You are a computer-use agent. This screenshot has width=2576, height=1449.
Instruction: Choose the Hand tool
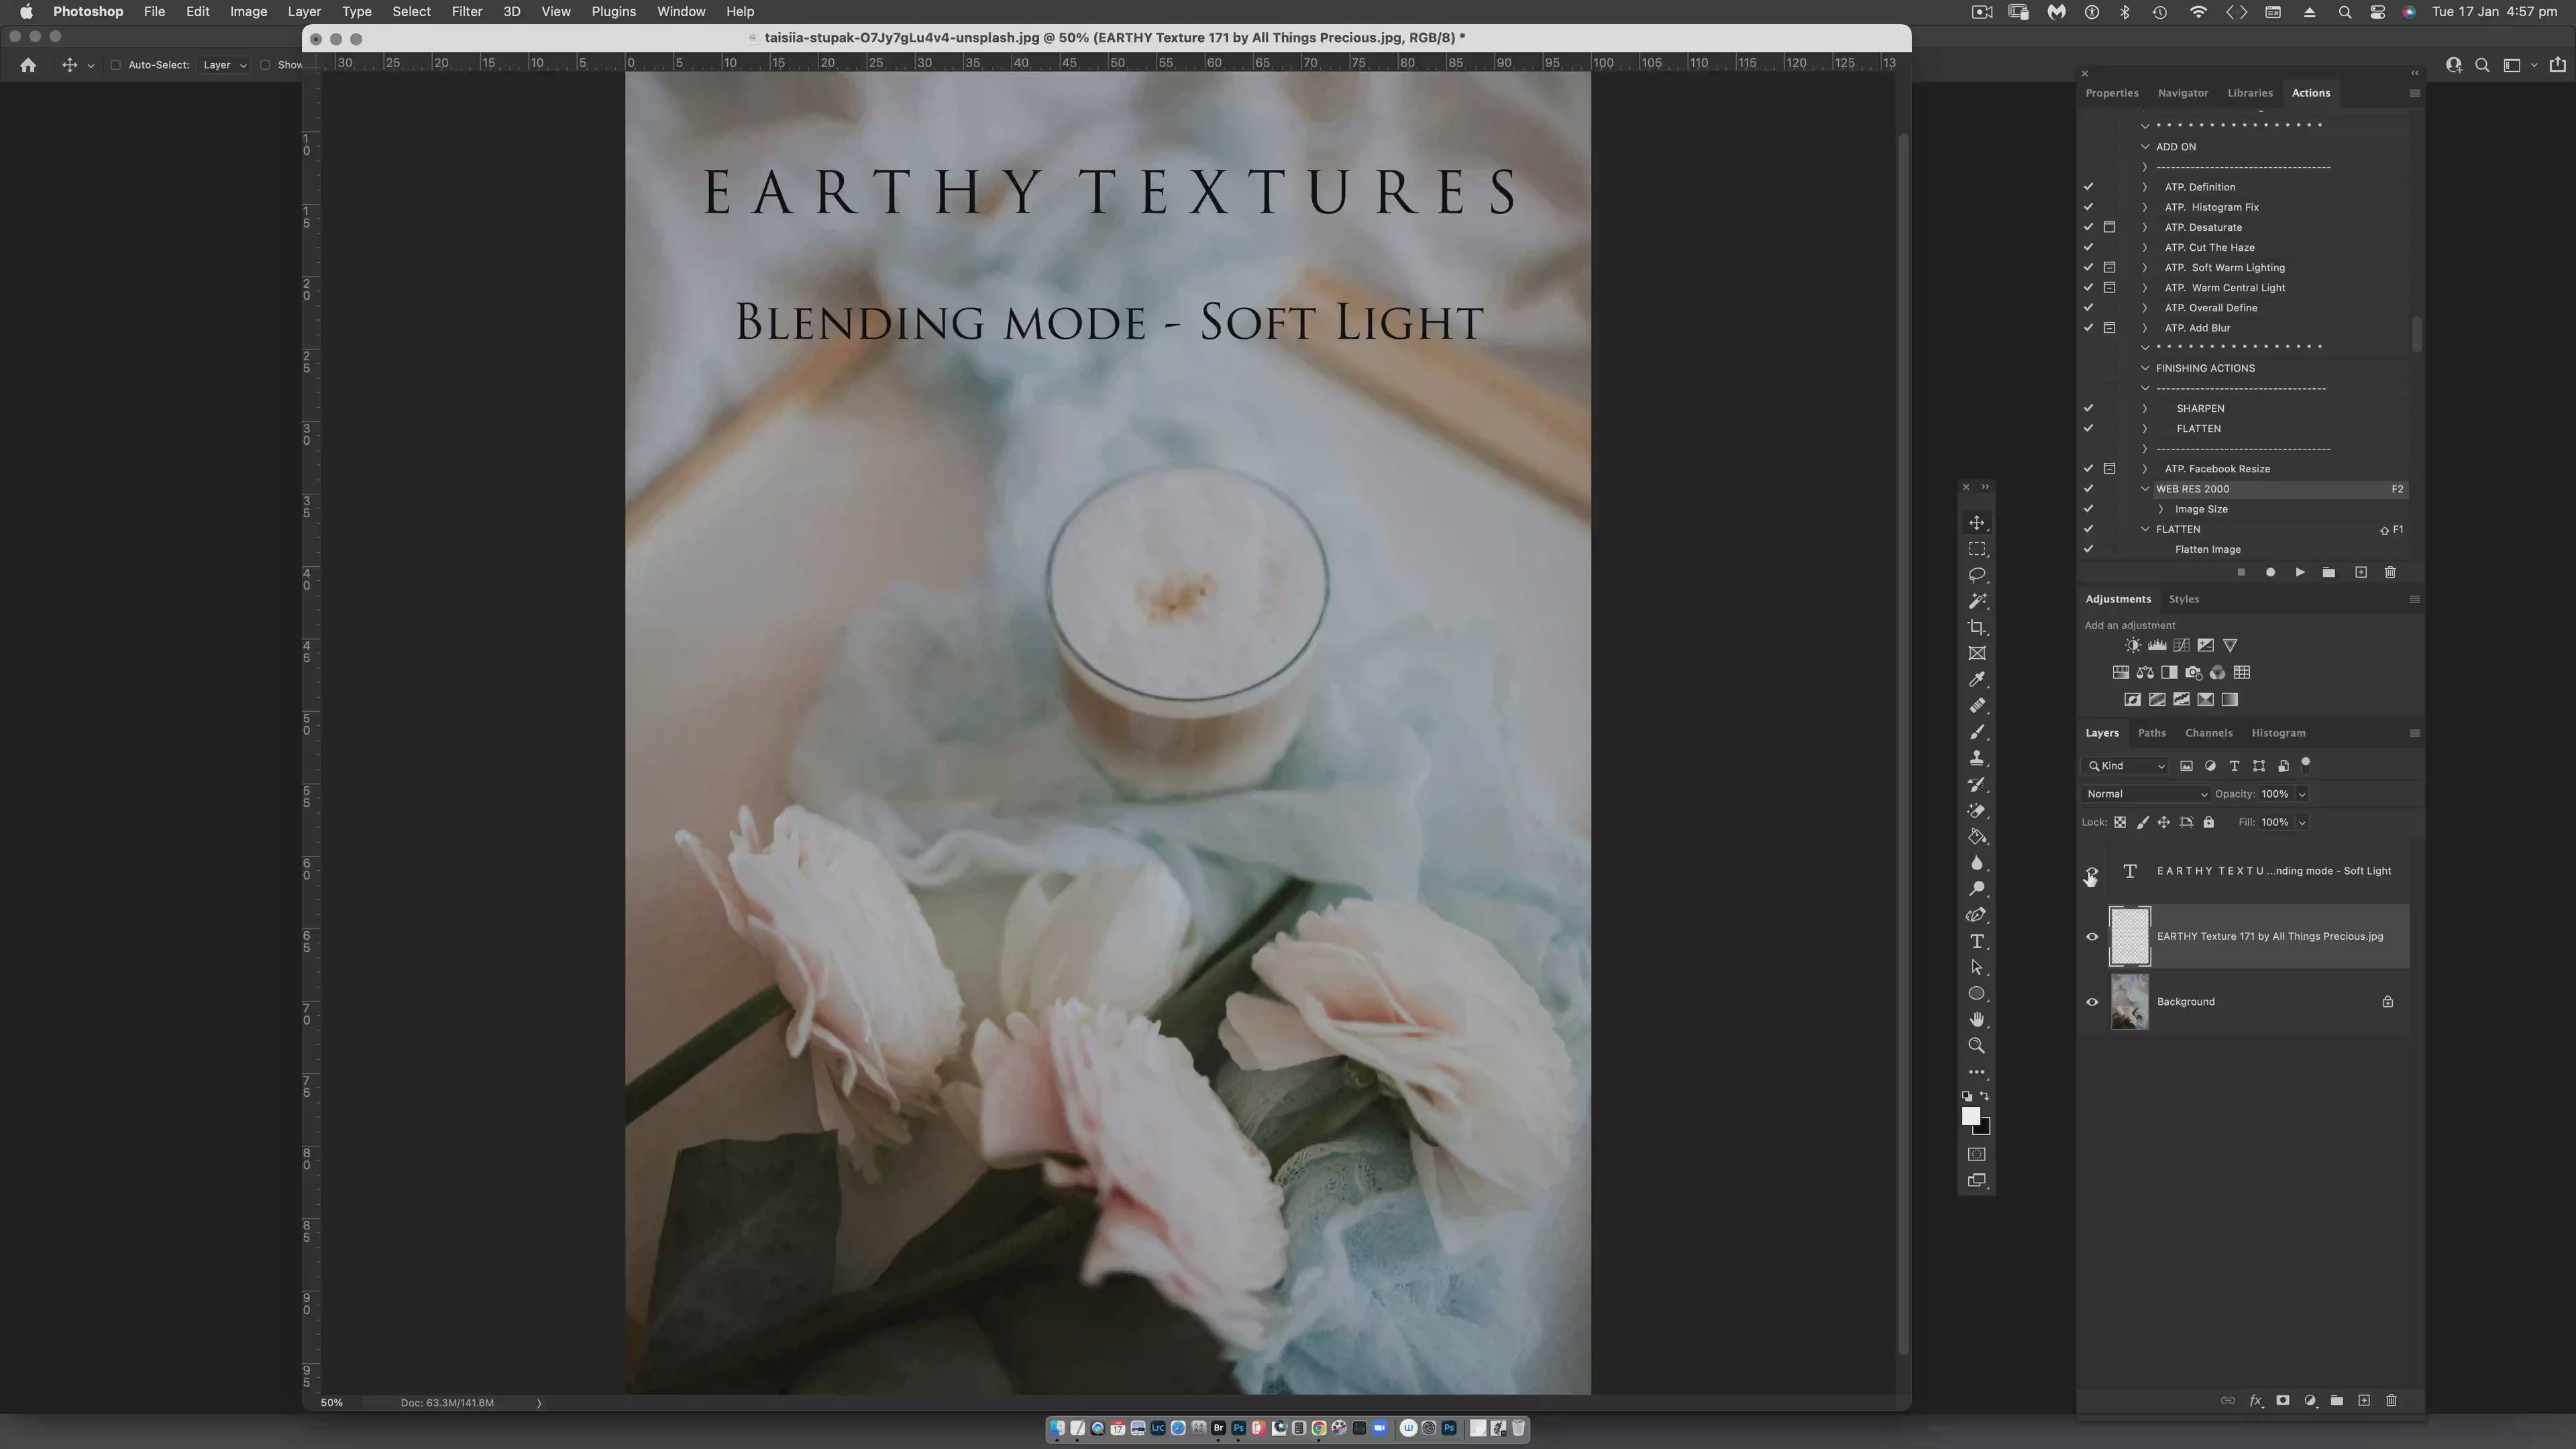pyautogui.click(x=1976, y=1020)
